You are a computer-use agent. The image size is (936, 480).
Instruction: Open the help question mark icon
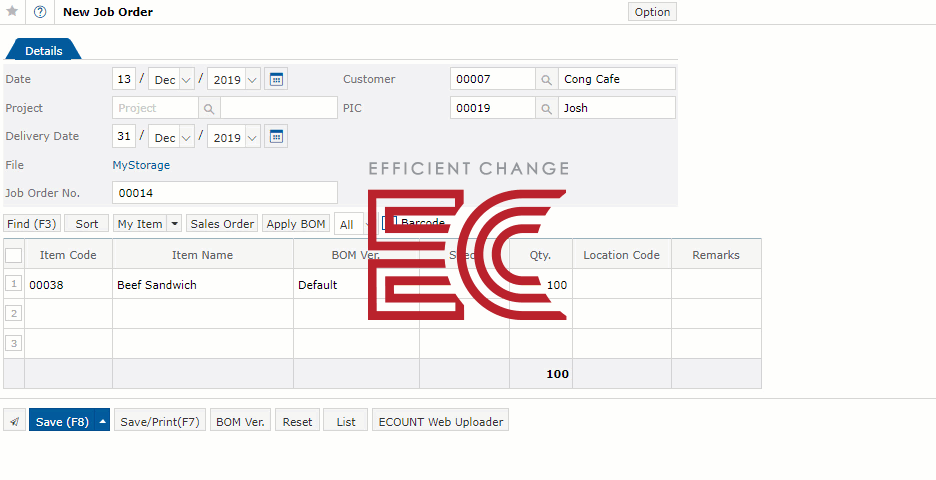click(x=40, y=12)
